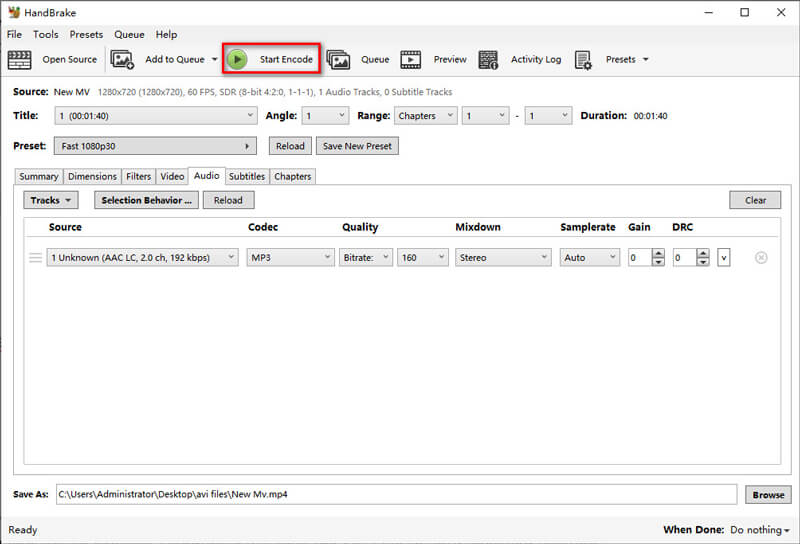Remove audio track with circled X icon

point(761,258)
